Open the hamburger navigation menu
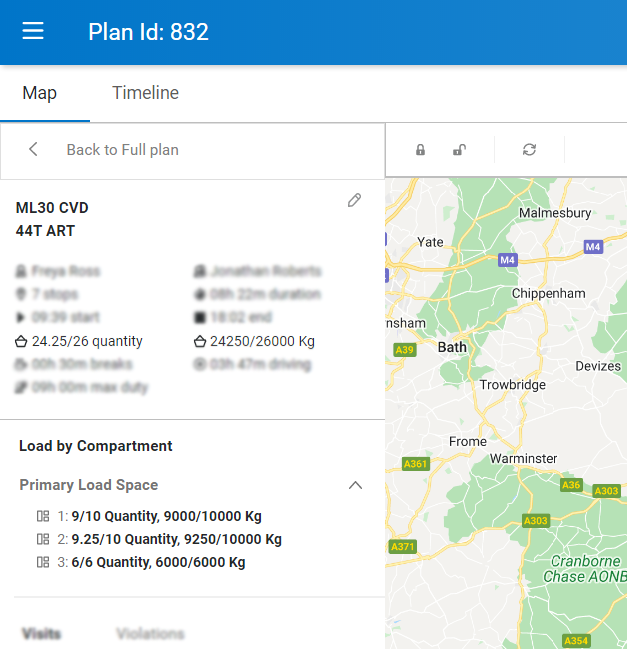Image resolution: width=627 pixels, height=649 pixels. [33, 31]
